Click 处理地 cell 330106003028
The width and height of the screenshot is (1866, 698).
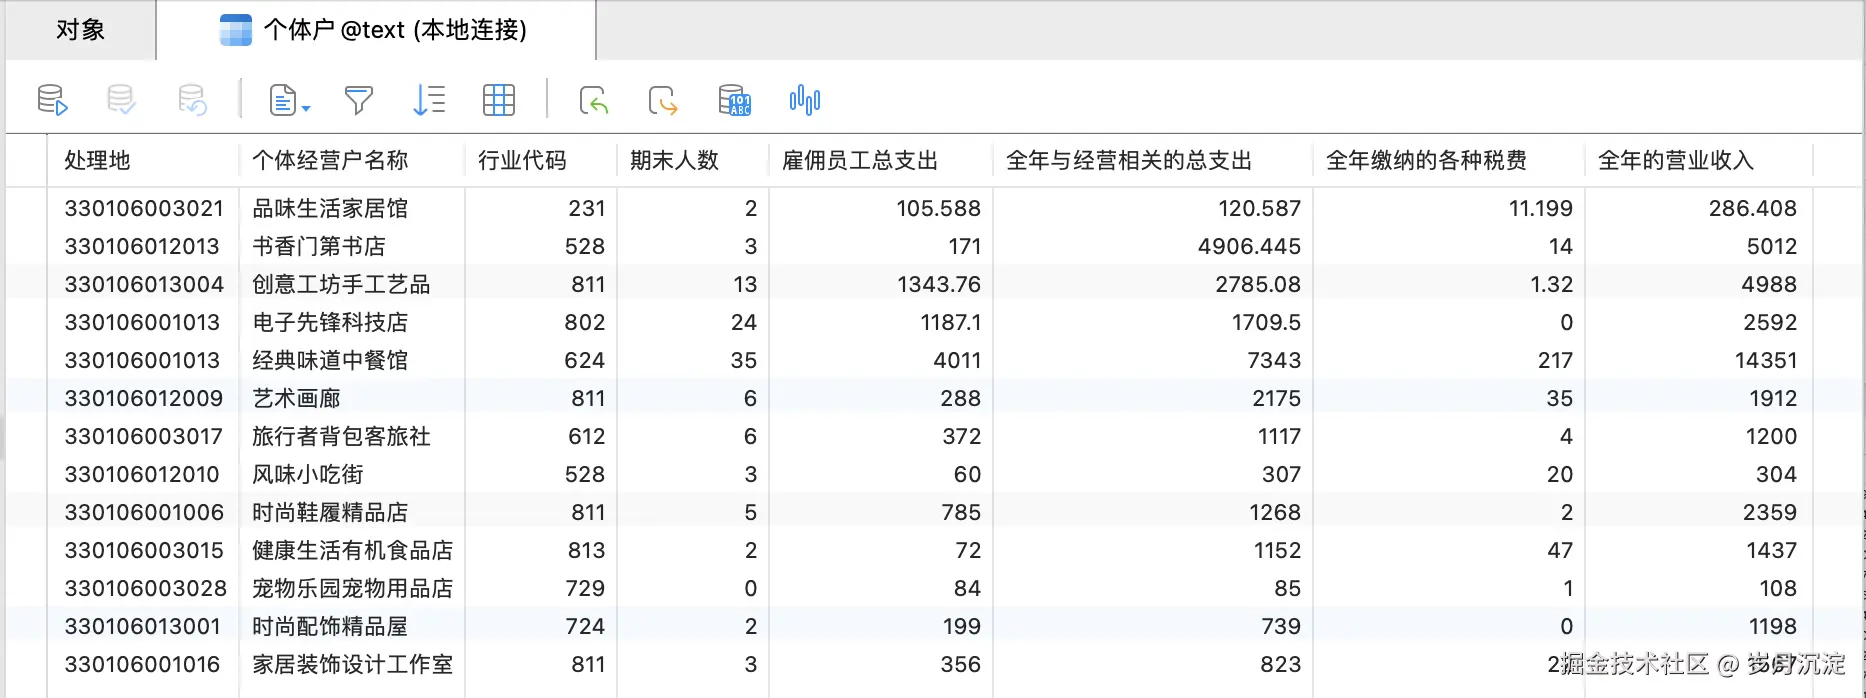(x=146, y=588)
